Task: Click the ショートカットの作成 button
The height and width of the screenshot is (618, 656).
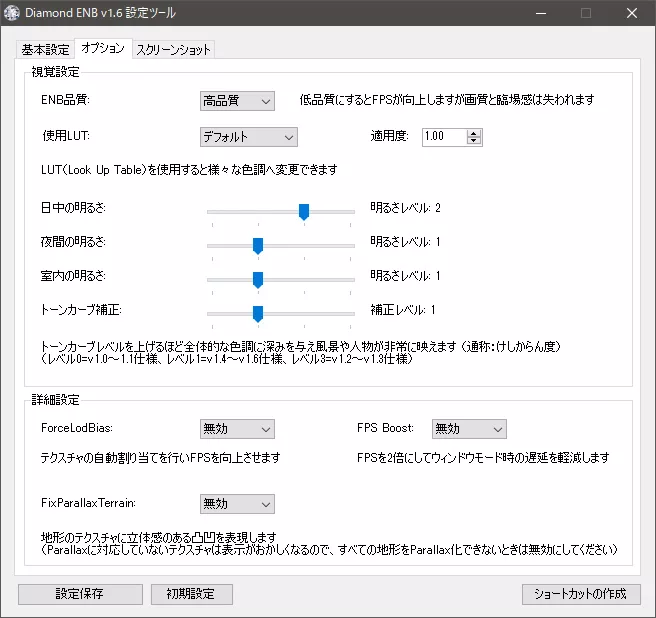Action: [x=581, y=594]
